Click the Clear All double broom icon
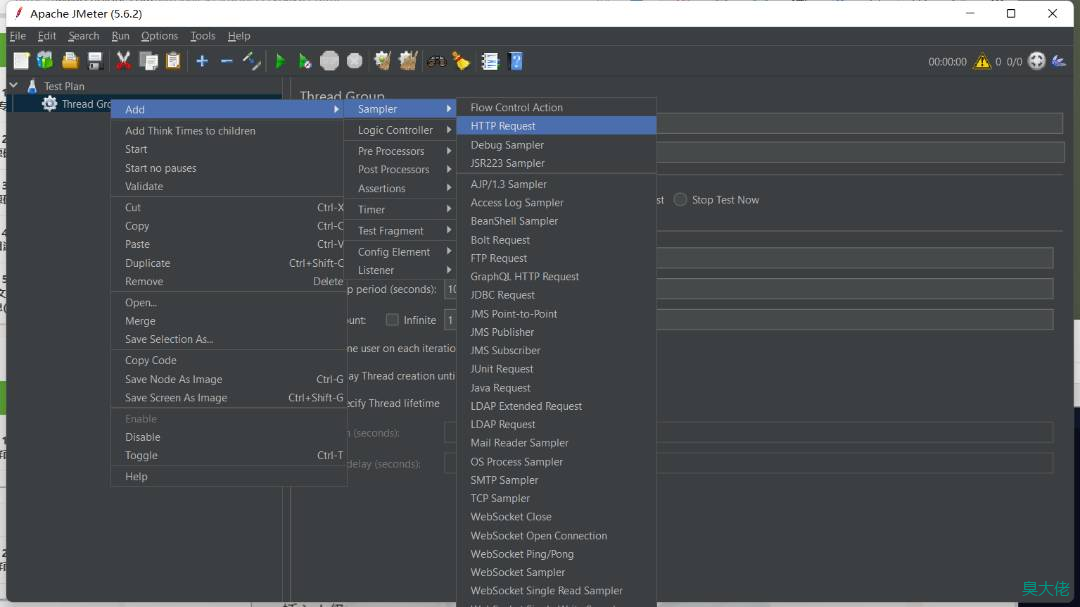Screen dimensions: 1080x607 pyautogui.click(x=408, y=61)
